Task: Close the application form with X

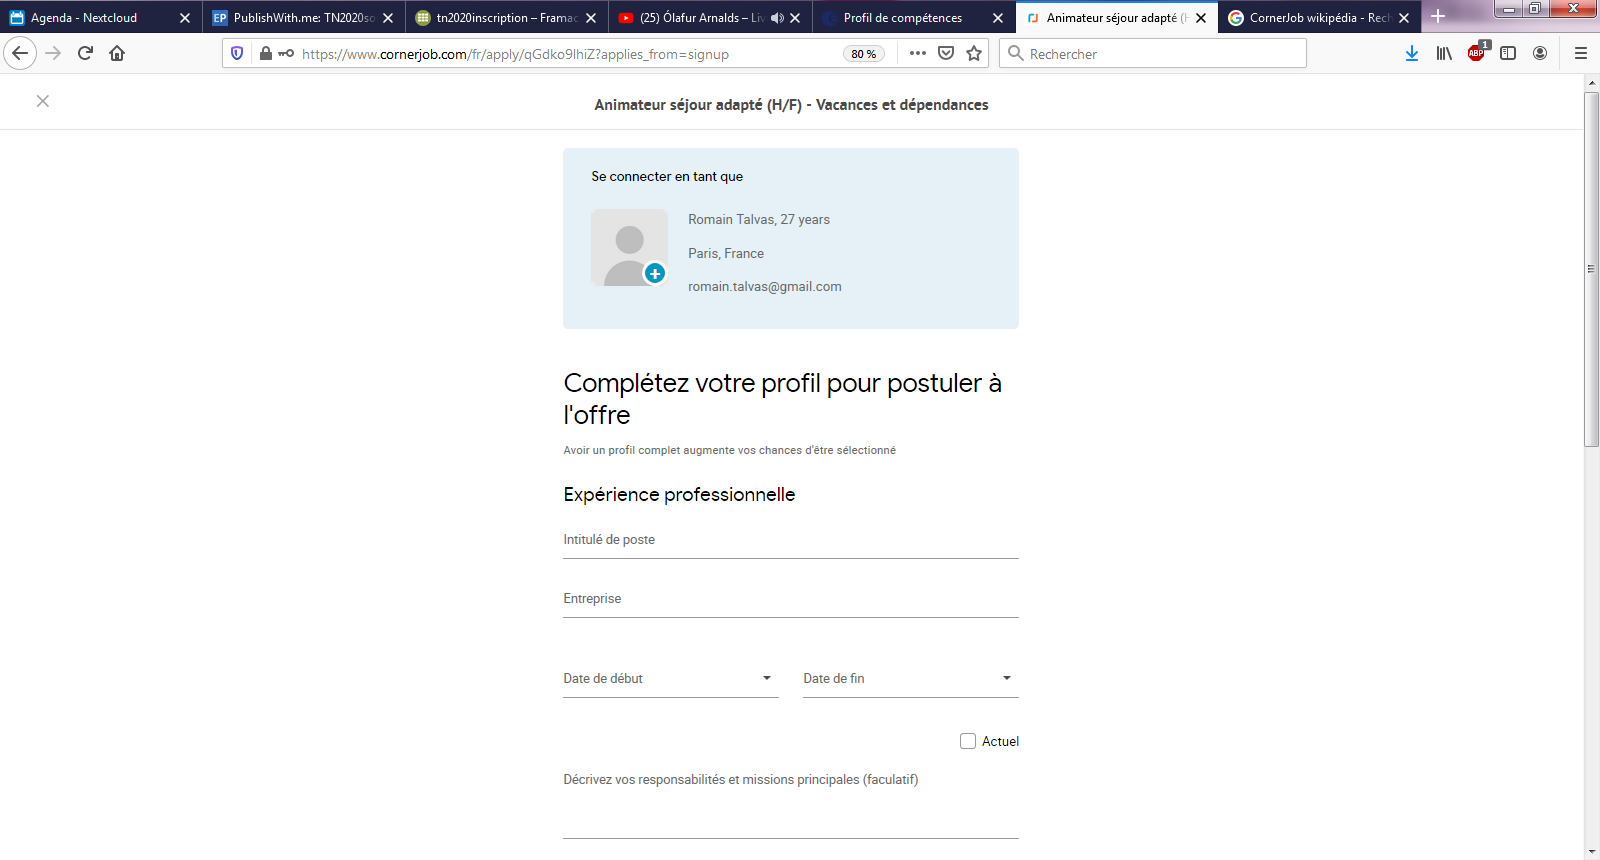Action: [43, 101]
